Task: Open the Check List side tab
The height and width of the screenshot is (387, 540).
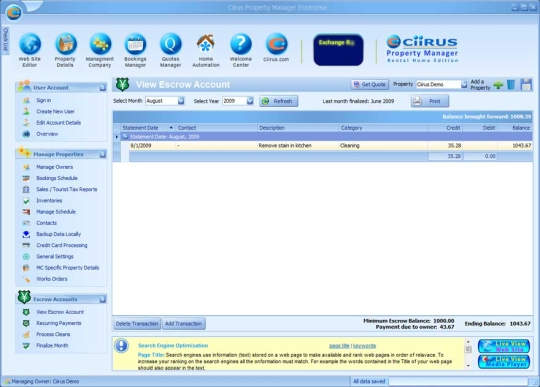Action: (5, 39)
